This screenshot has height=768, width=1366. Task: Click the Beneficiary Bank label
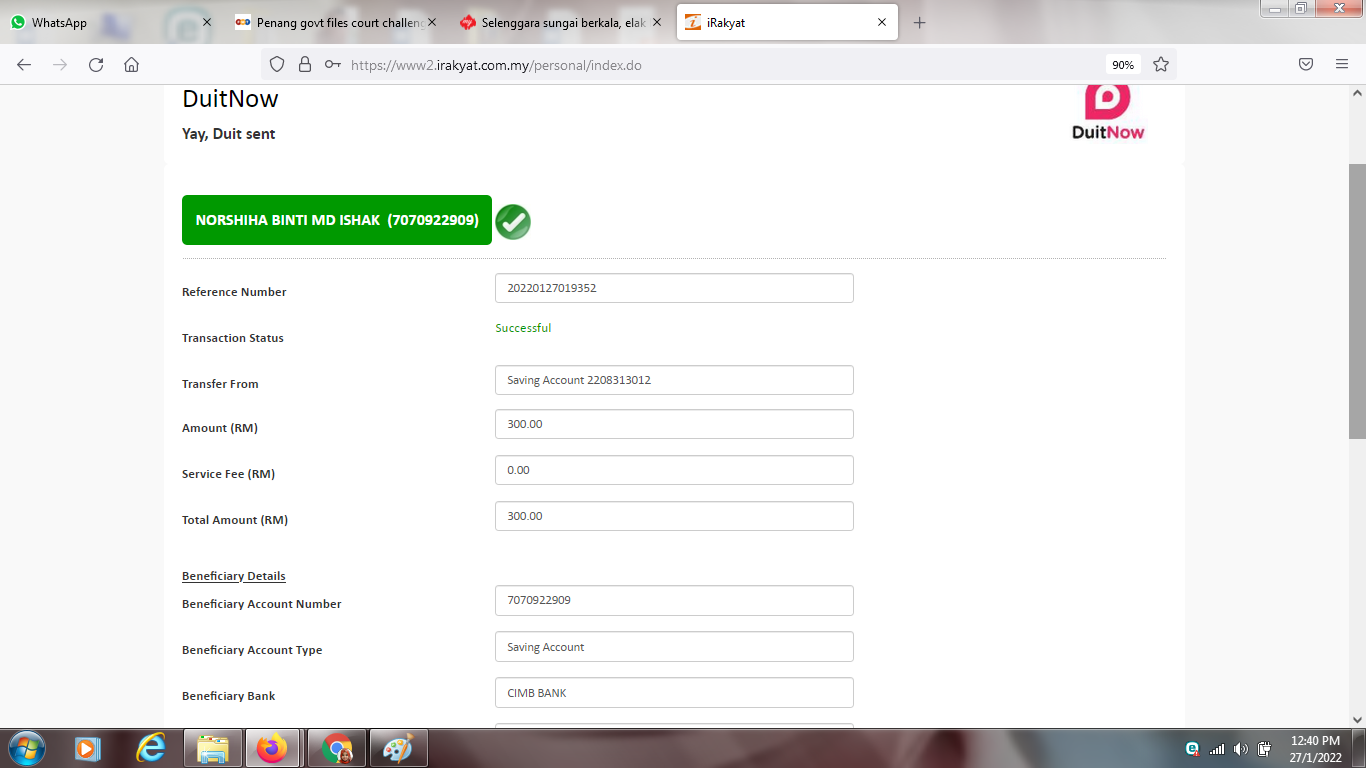tap(228, 696)
